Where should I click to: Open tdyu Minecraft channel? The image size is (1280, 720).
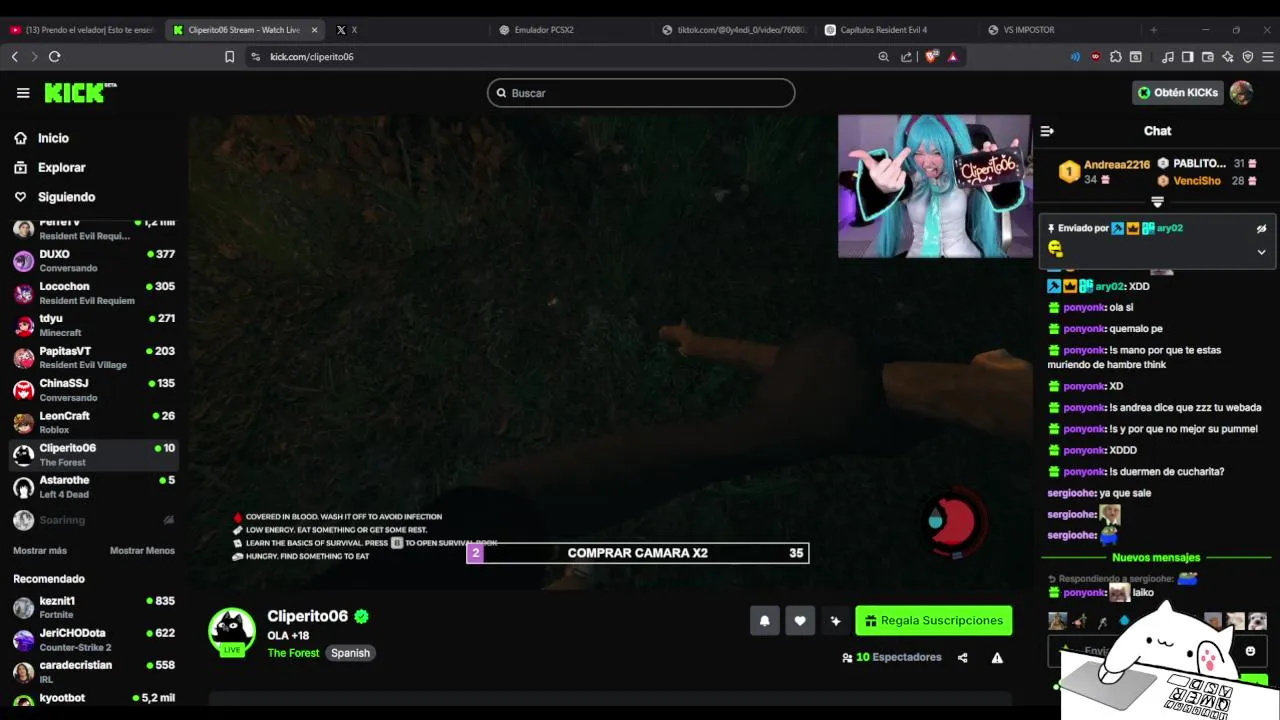tap(93, 325)
